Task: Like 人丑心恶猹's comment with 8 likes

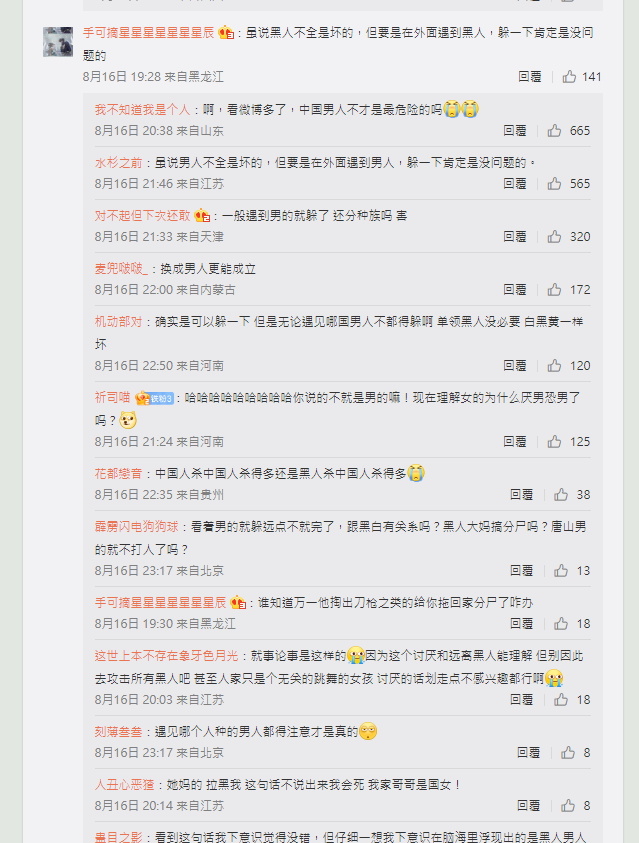Action: [x=568, y=805]
